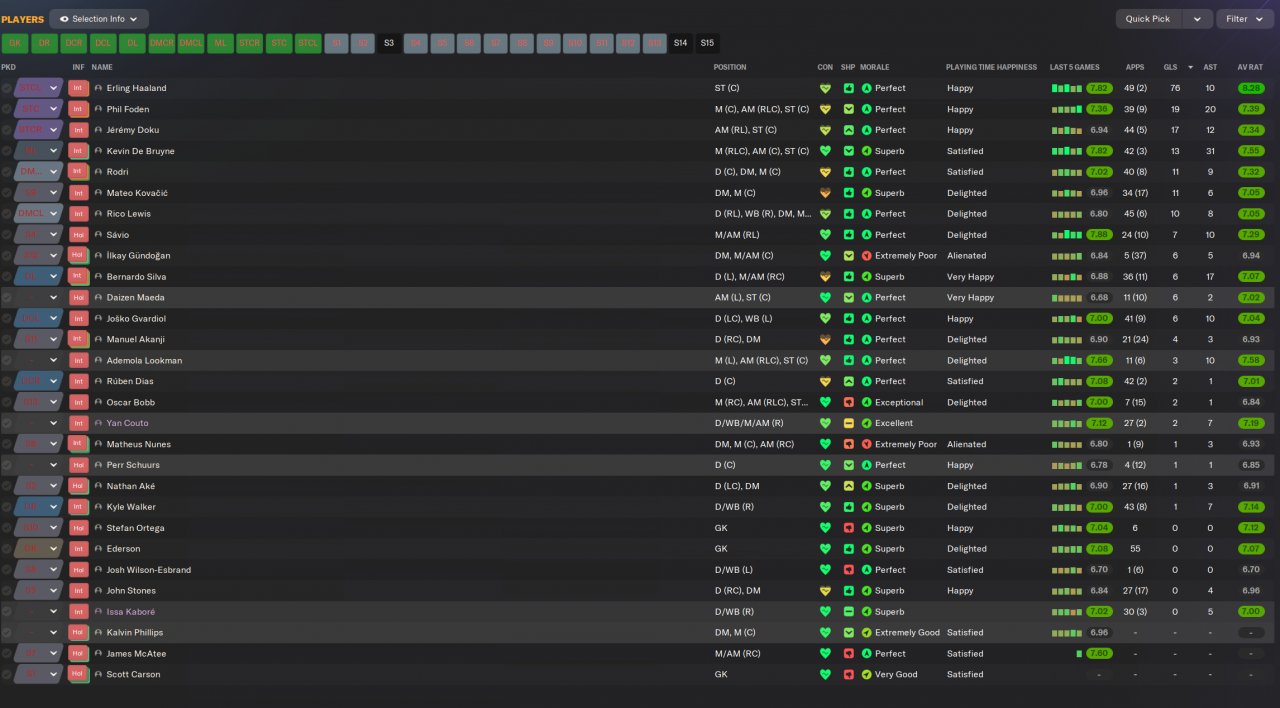Click morale icon for Matheus Nunes
The image size is (1280, 708).
[x=867, y=444]
